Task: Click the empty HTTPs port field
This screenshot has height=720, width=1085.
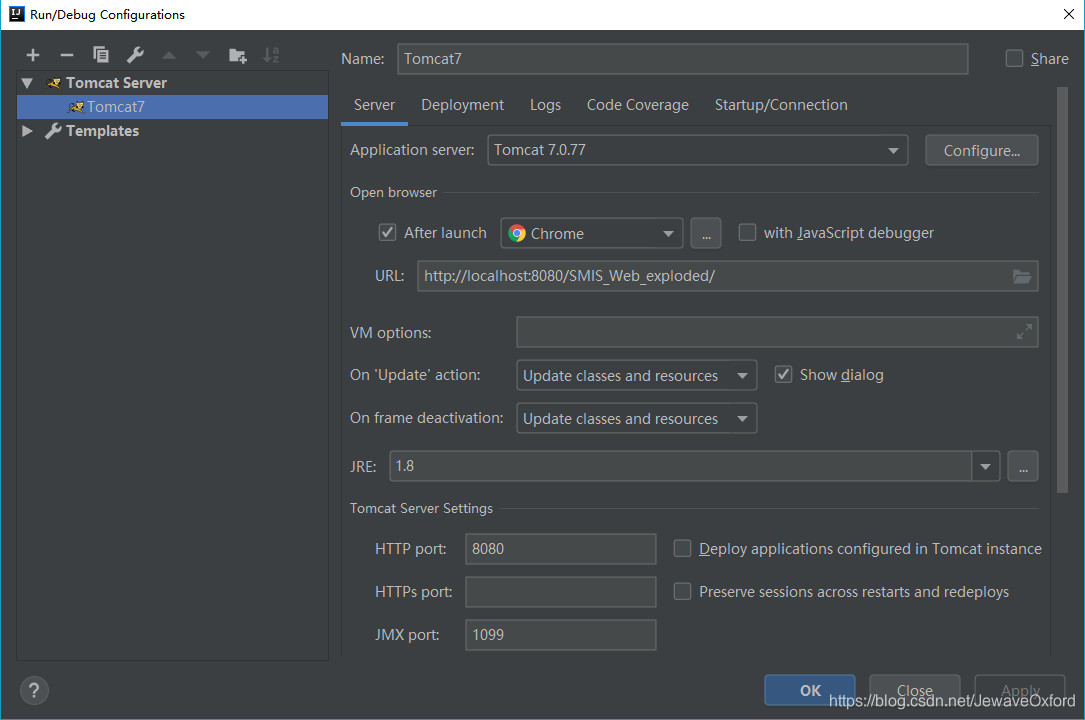Action: click(x=560, y=592)
